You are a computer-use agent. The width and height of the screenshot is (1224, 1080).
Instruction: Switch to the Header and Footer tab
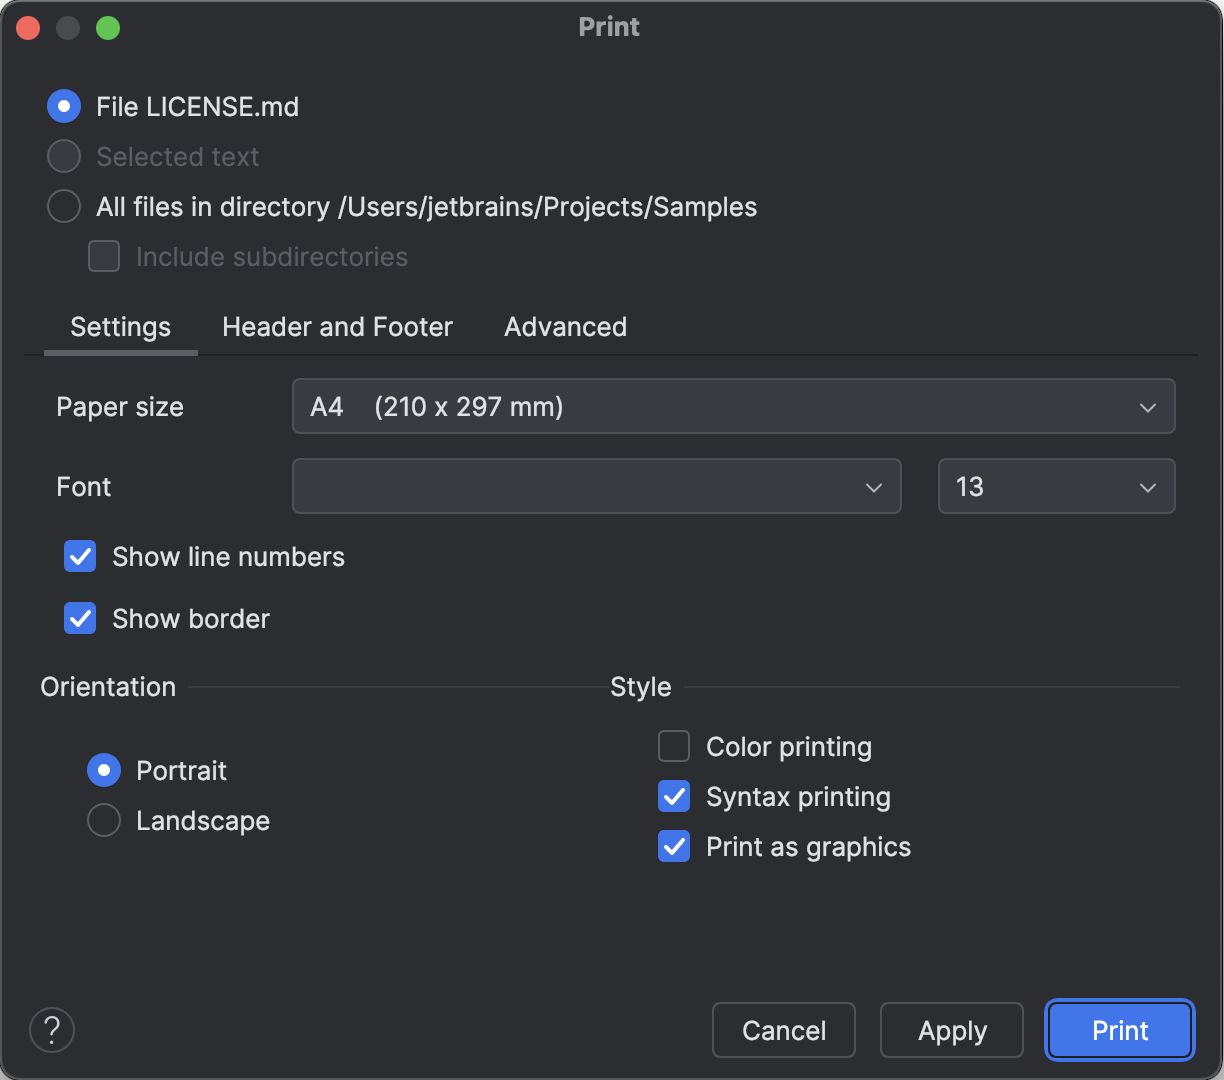(337, 327)
